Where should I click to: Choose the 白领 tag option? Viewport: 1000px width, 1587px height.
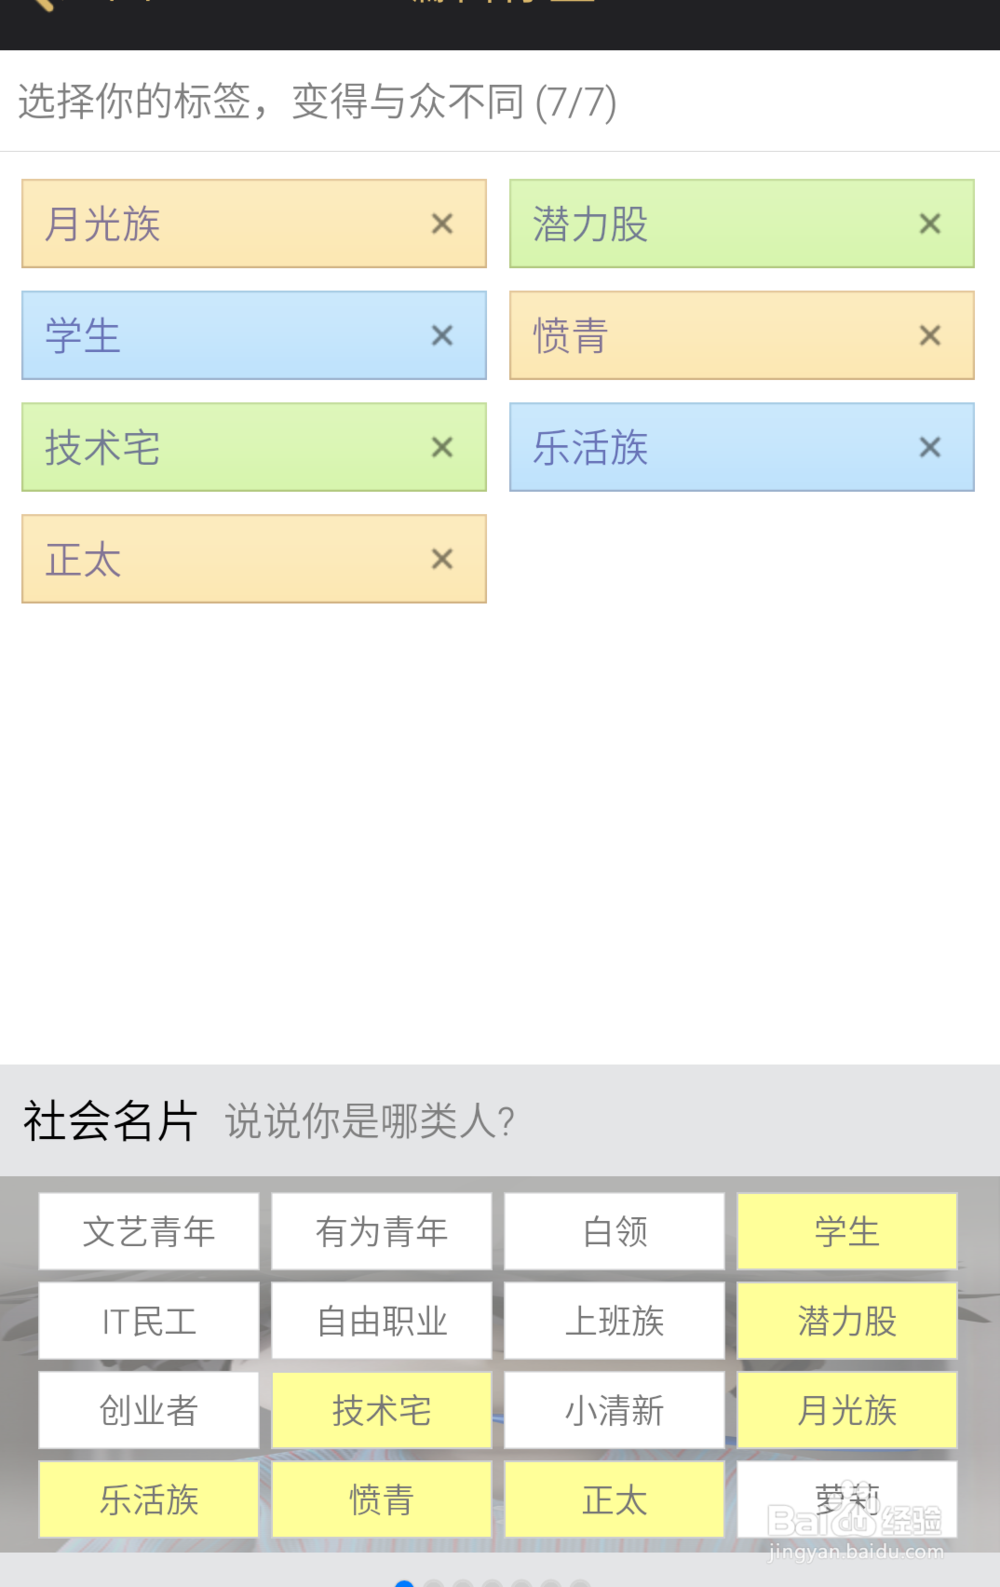point(614,1231)
